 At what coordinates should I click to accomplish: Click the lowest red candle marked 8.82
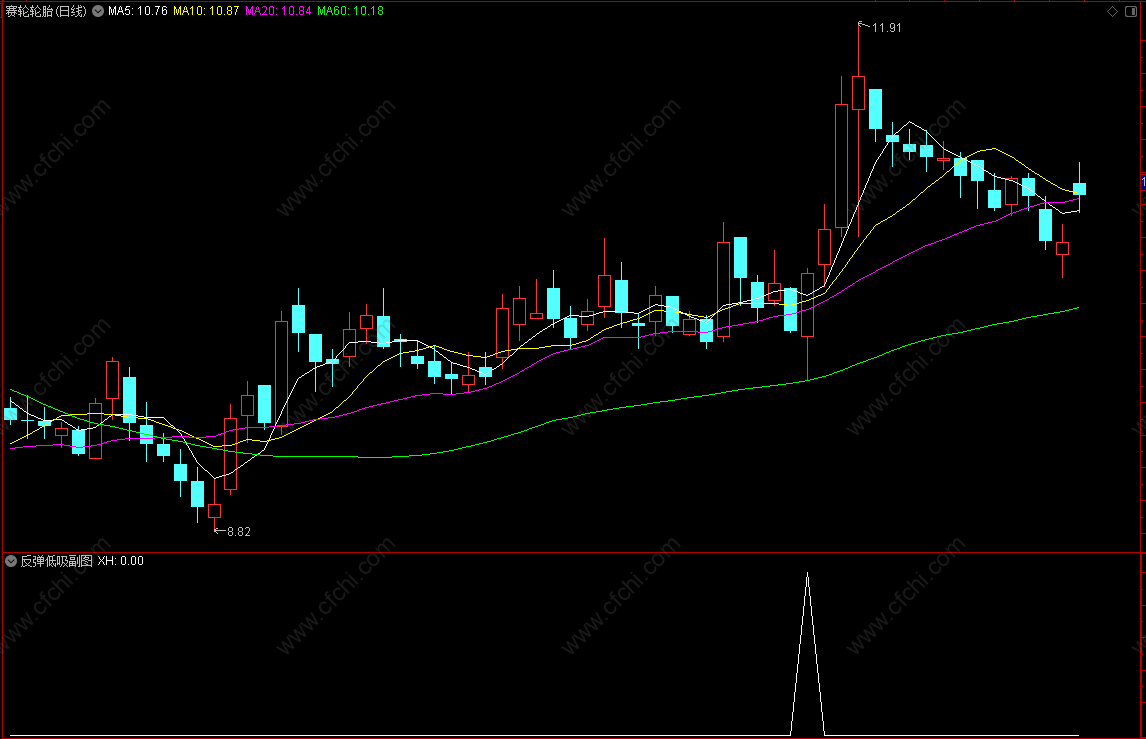(x=214, y=510)
